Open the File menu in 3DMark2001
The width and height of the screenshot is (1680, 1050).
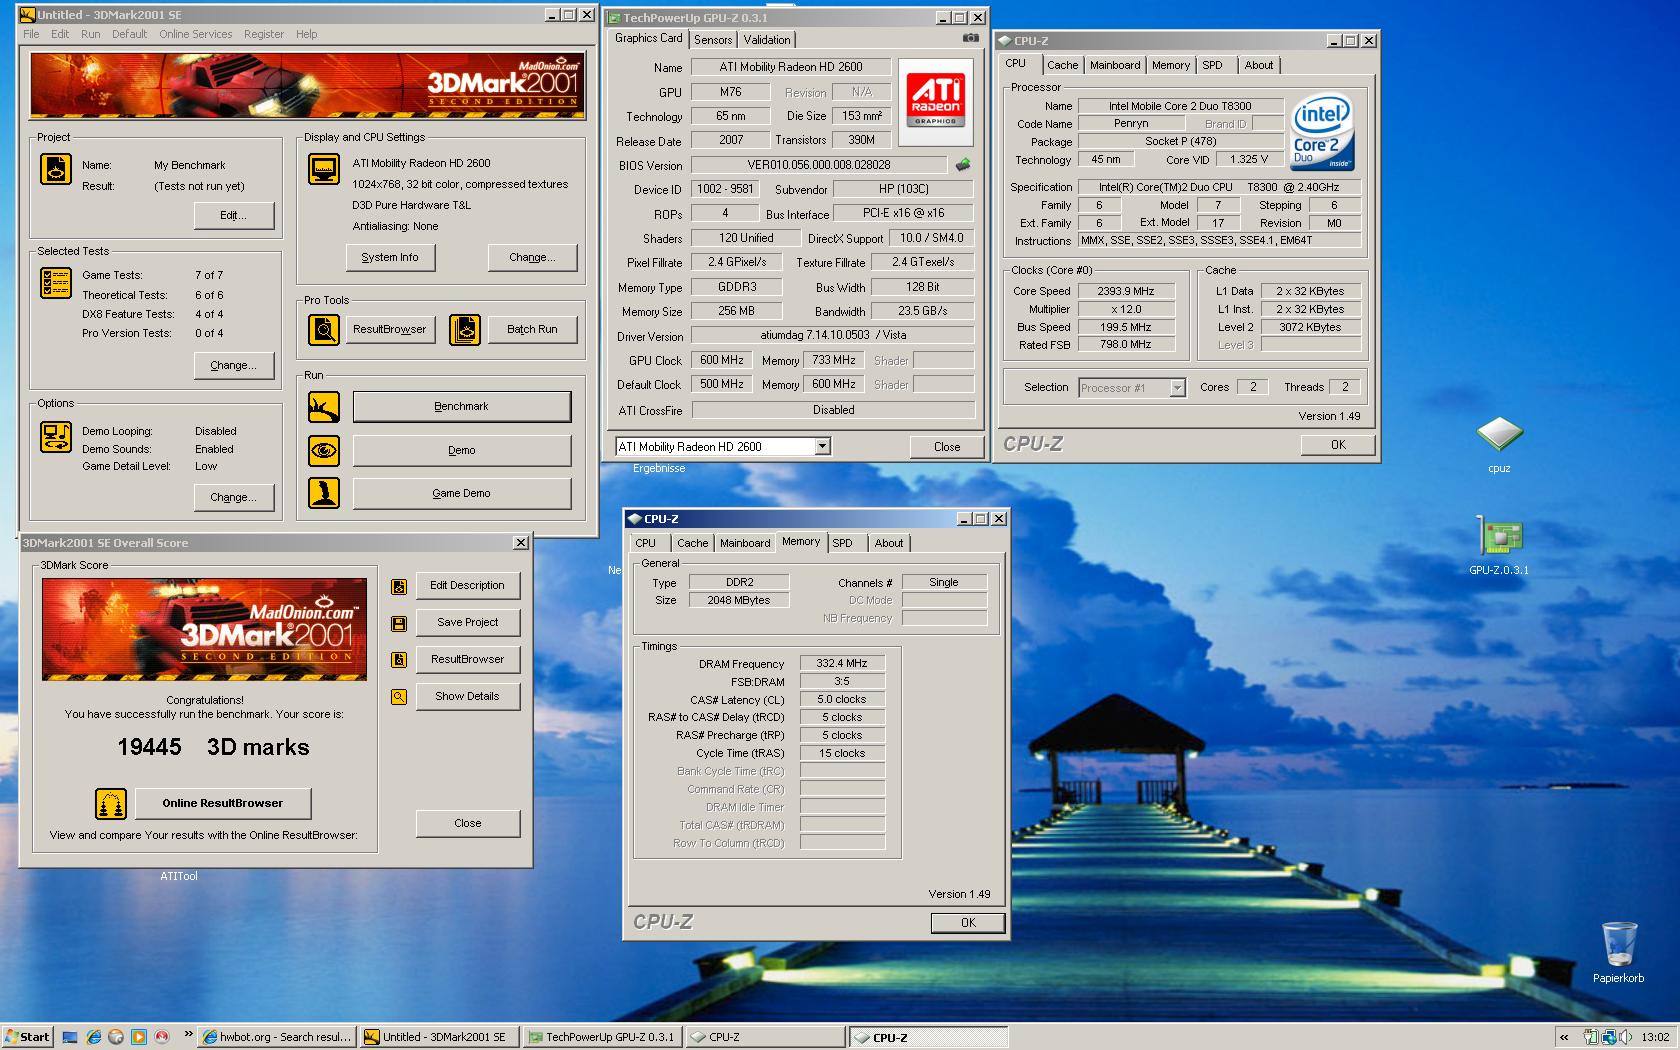[31, 34]
